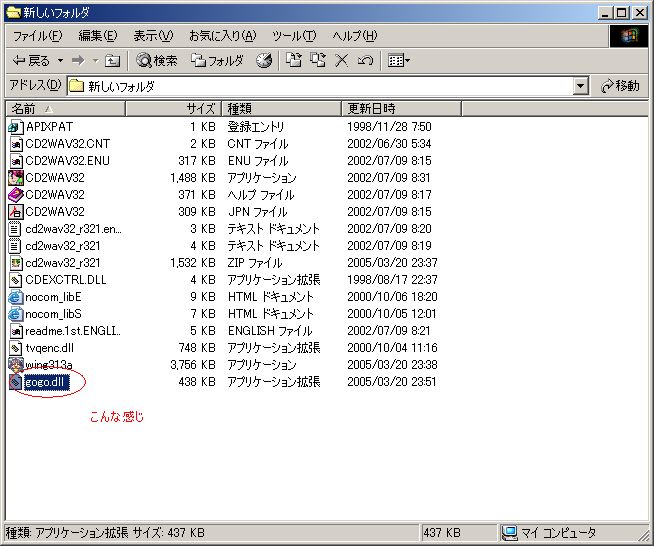
Task: Toggle the フォルダ (Folders) pane
Action: click(x=217, y=61)
